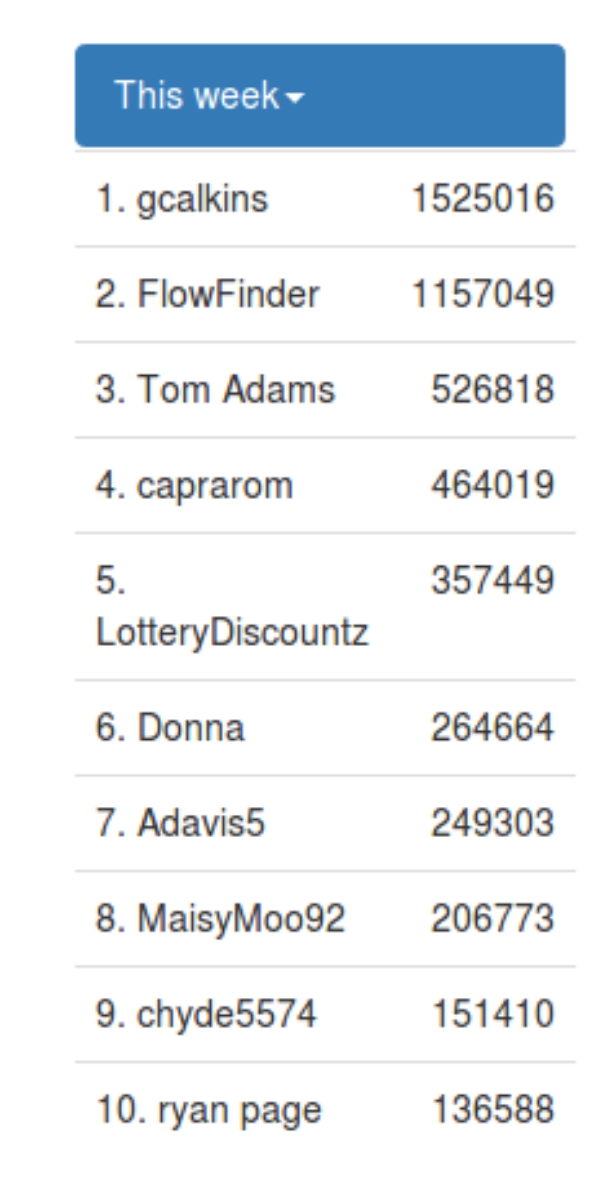
Task: Select the 1157049 score value
Action: (x=483, y=295)
